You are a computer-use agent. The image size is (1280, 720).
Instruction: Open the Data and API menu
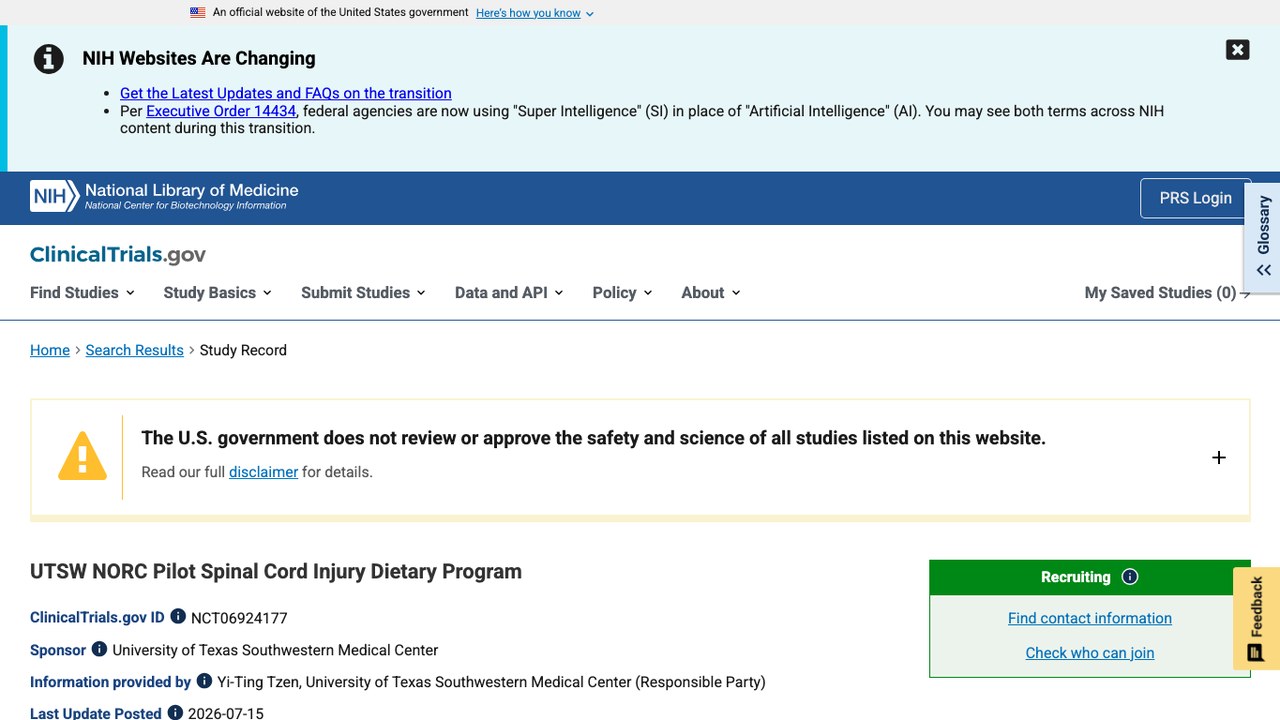[509, 292]
